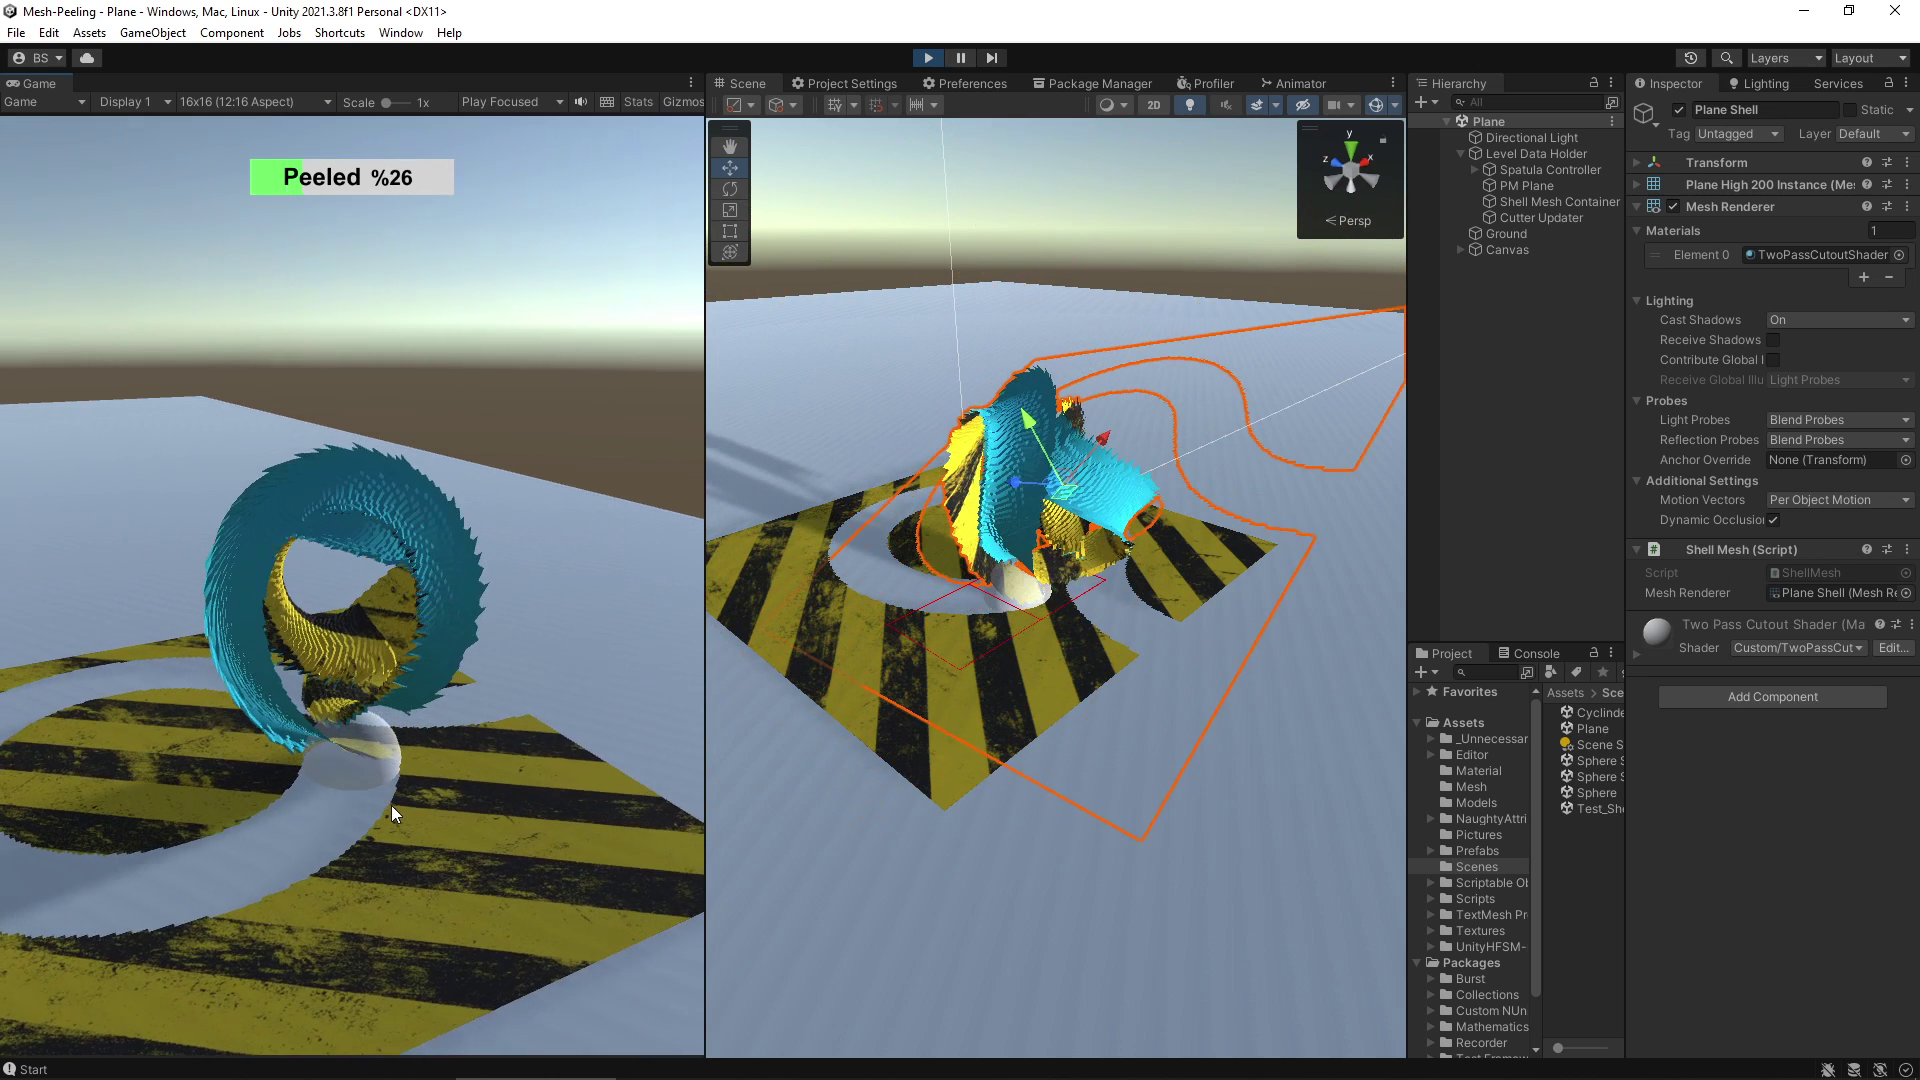Screen dimensions: 1920x1080
Task: Select the Rect transform tool
Action: pyautogui.click(x=730, y=231)
